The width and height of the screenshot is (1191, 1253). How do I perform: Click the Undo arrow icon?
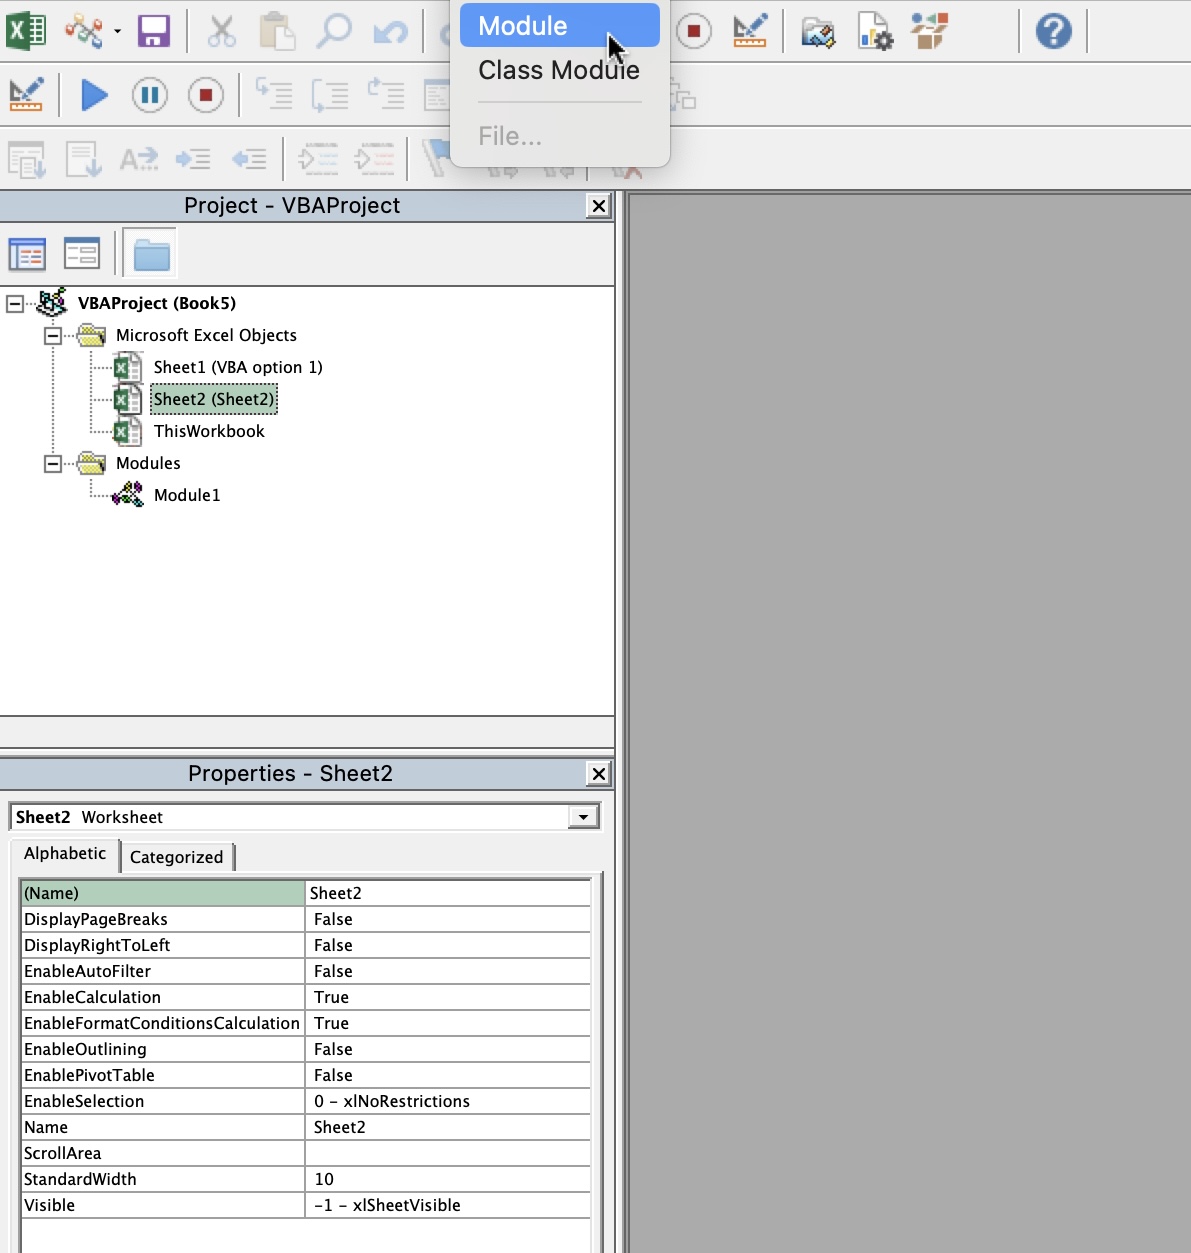390,31
